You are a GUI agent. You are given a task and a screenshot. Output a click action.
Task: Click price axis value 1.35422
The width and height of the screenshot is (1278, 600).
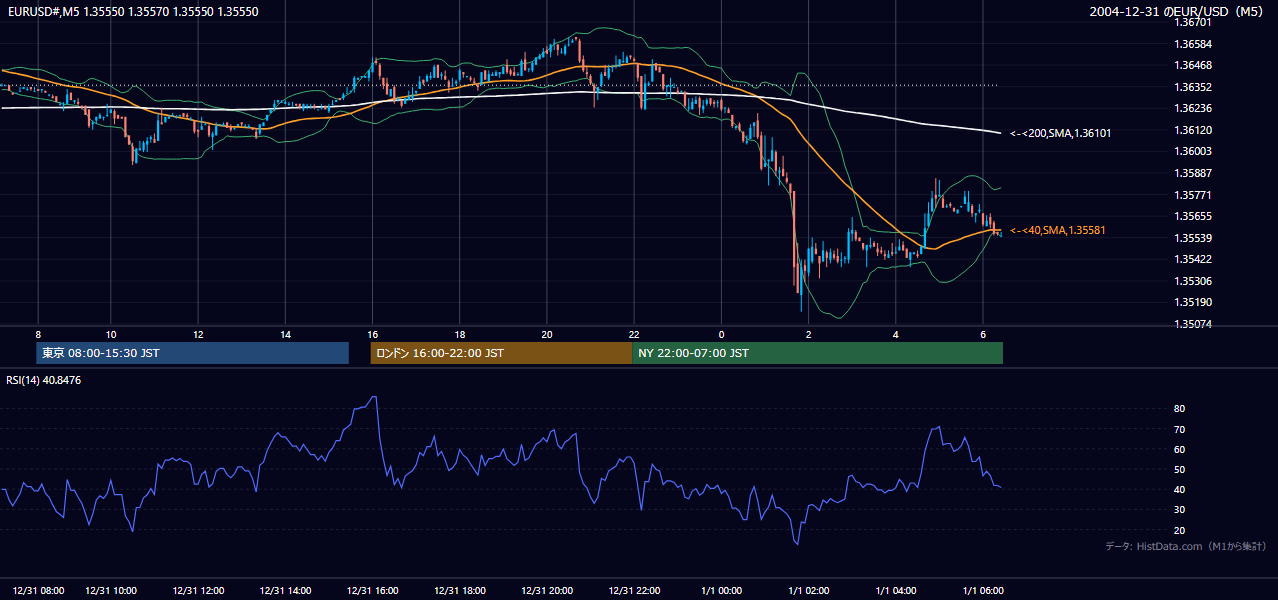[x=1192, y=259]
